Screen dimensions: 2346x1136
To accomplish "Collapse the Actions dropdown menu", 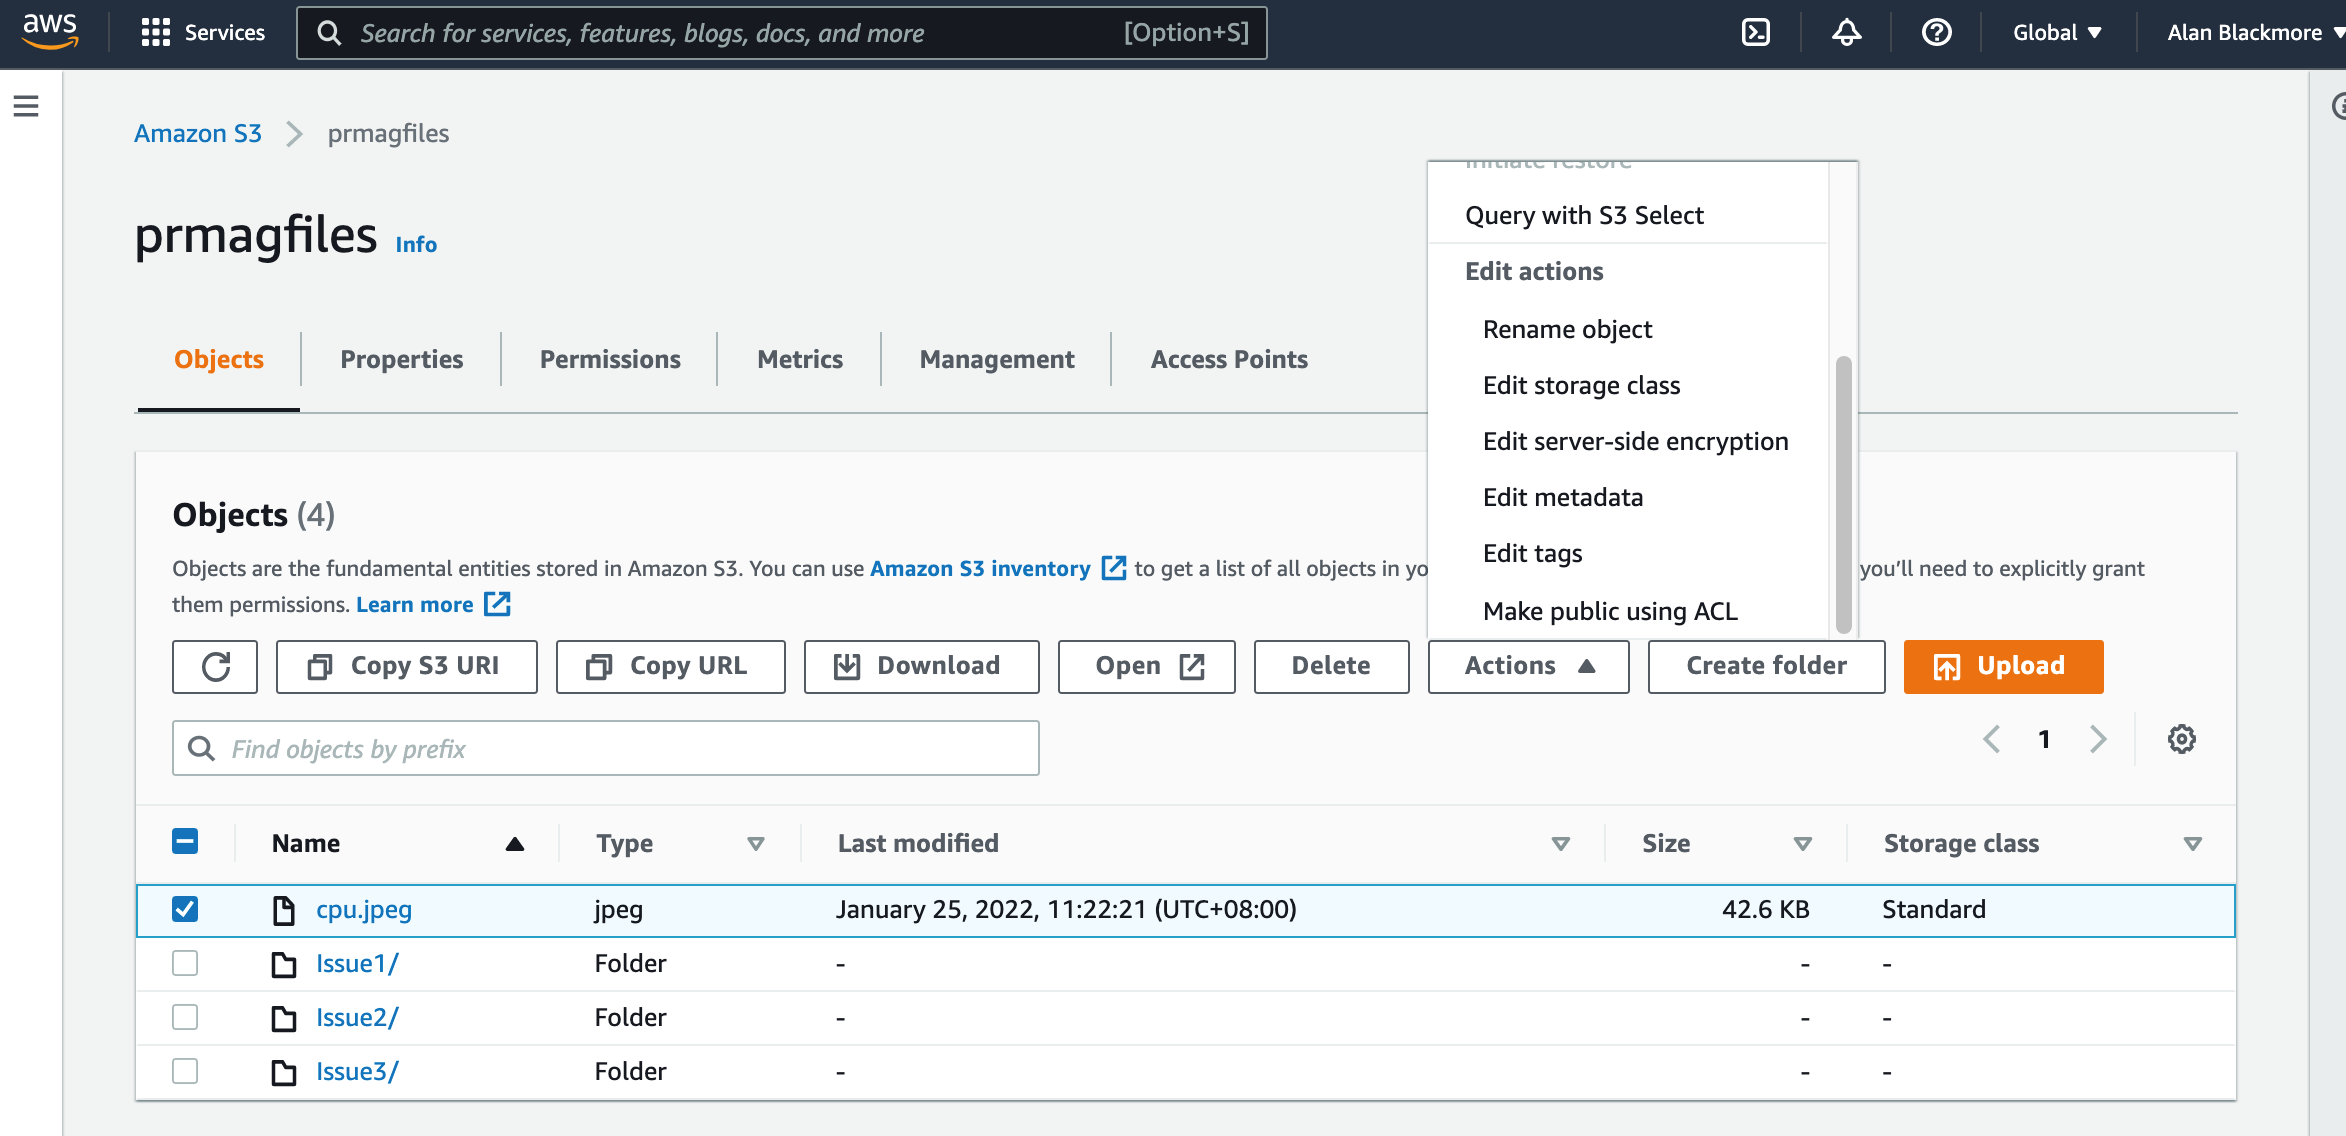I will [x=1527, y=666].
